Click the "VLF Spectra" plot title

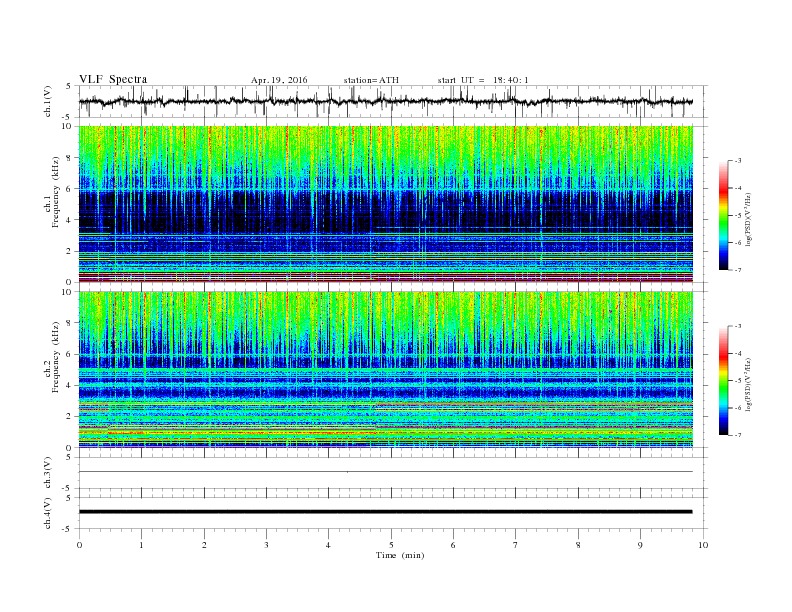[x=113, y=79]
